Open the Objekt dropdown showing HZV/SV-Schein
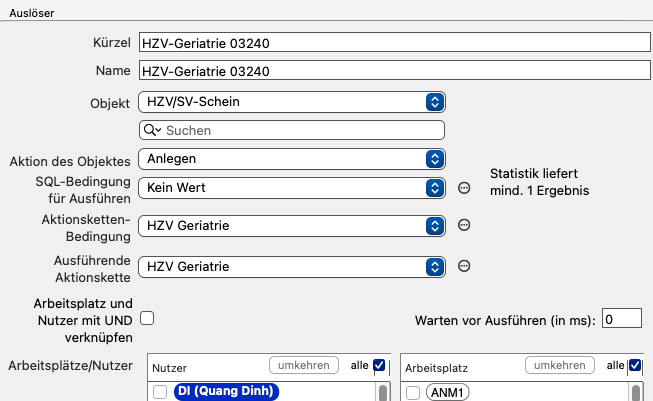The height and width of the screenshot is (401, 653). tap(292, 102)
